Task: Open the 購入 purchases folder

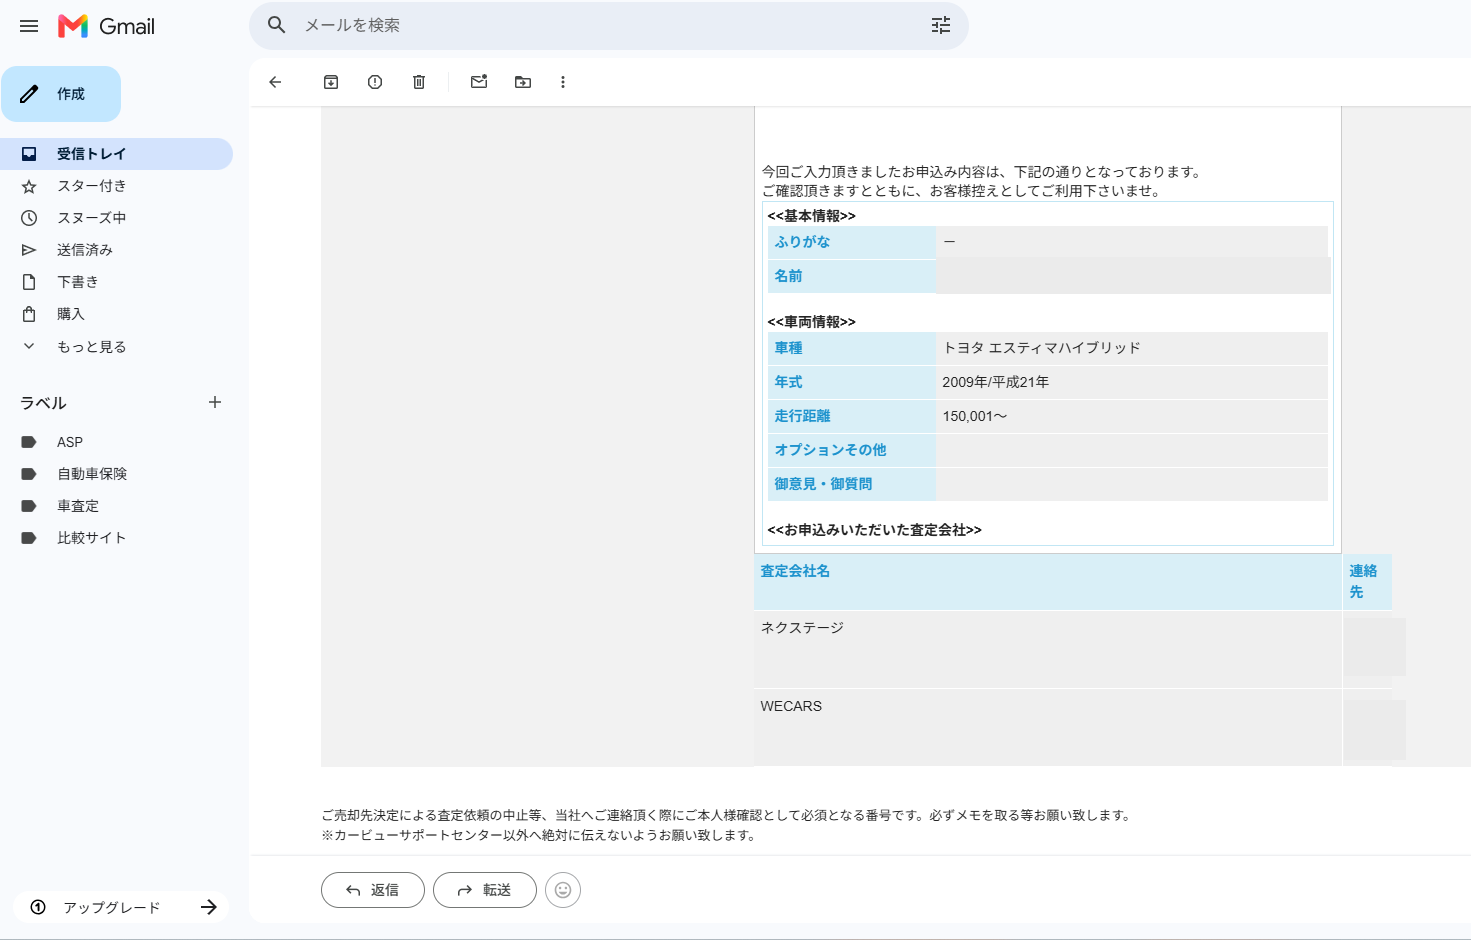Action: [116, 314]
